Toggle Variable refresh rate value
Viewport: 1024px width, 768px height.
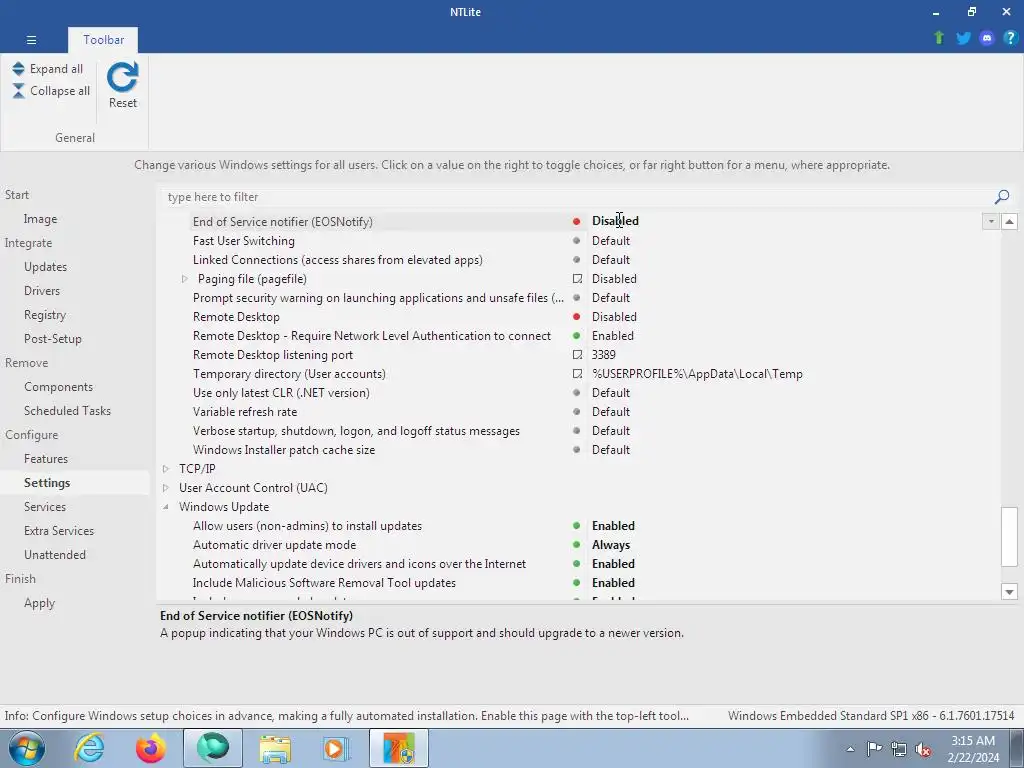[611, 411]
